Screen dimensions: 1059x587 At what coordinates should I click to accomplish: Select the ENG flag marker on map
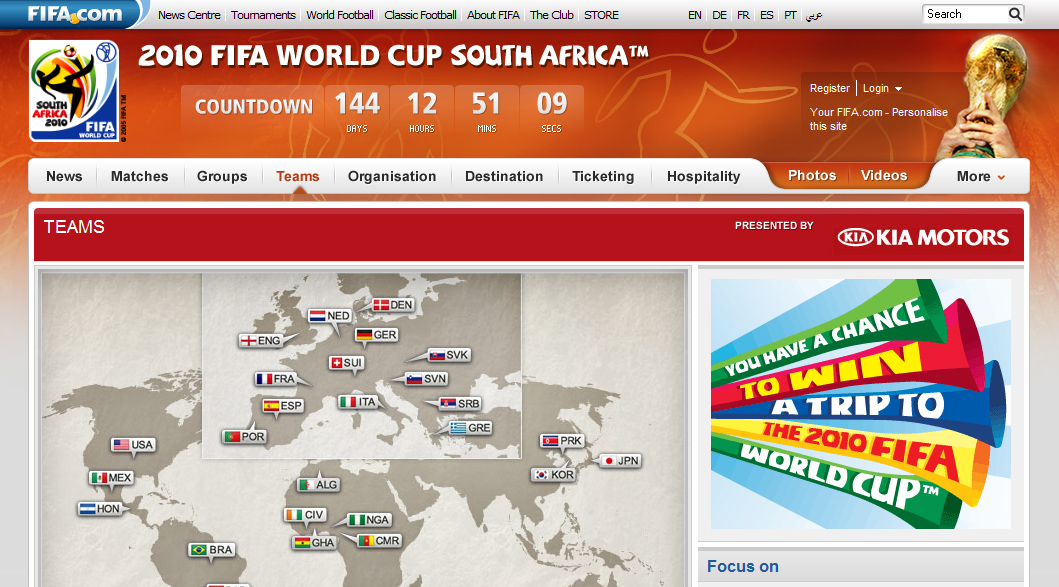click(261, 340)
